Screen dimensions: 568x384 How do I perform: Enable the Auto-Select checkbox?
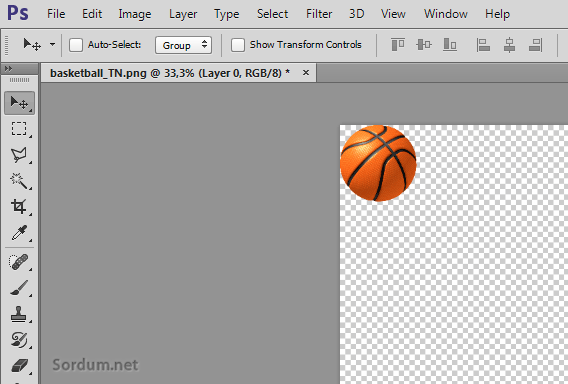point(76,45)
